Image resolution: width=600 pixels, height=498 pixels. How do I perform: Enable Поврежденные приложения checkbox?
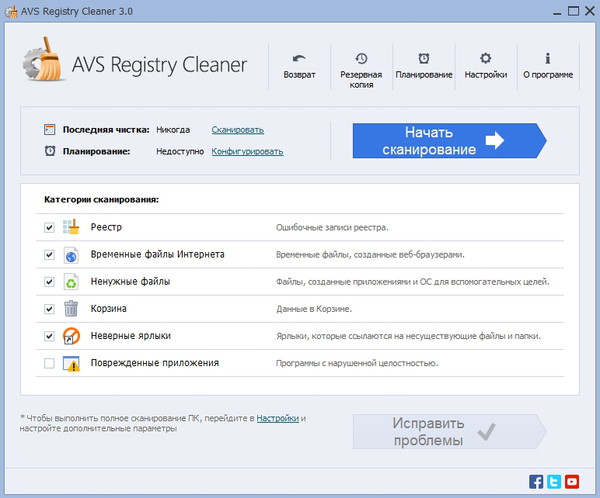[49, 363]
